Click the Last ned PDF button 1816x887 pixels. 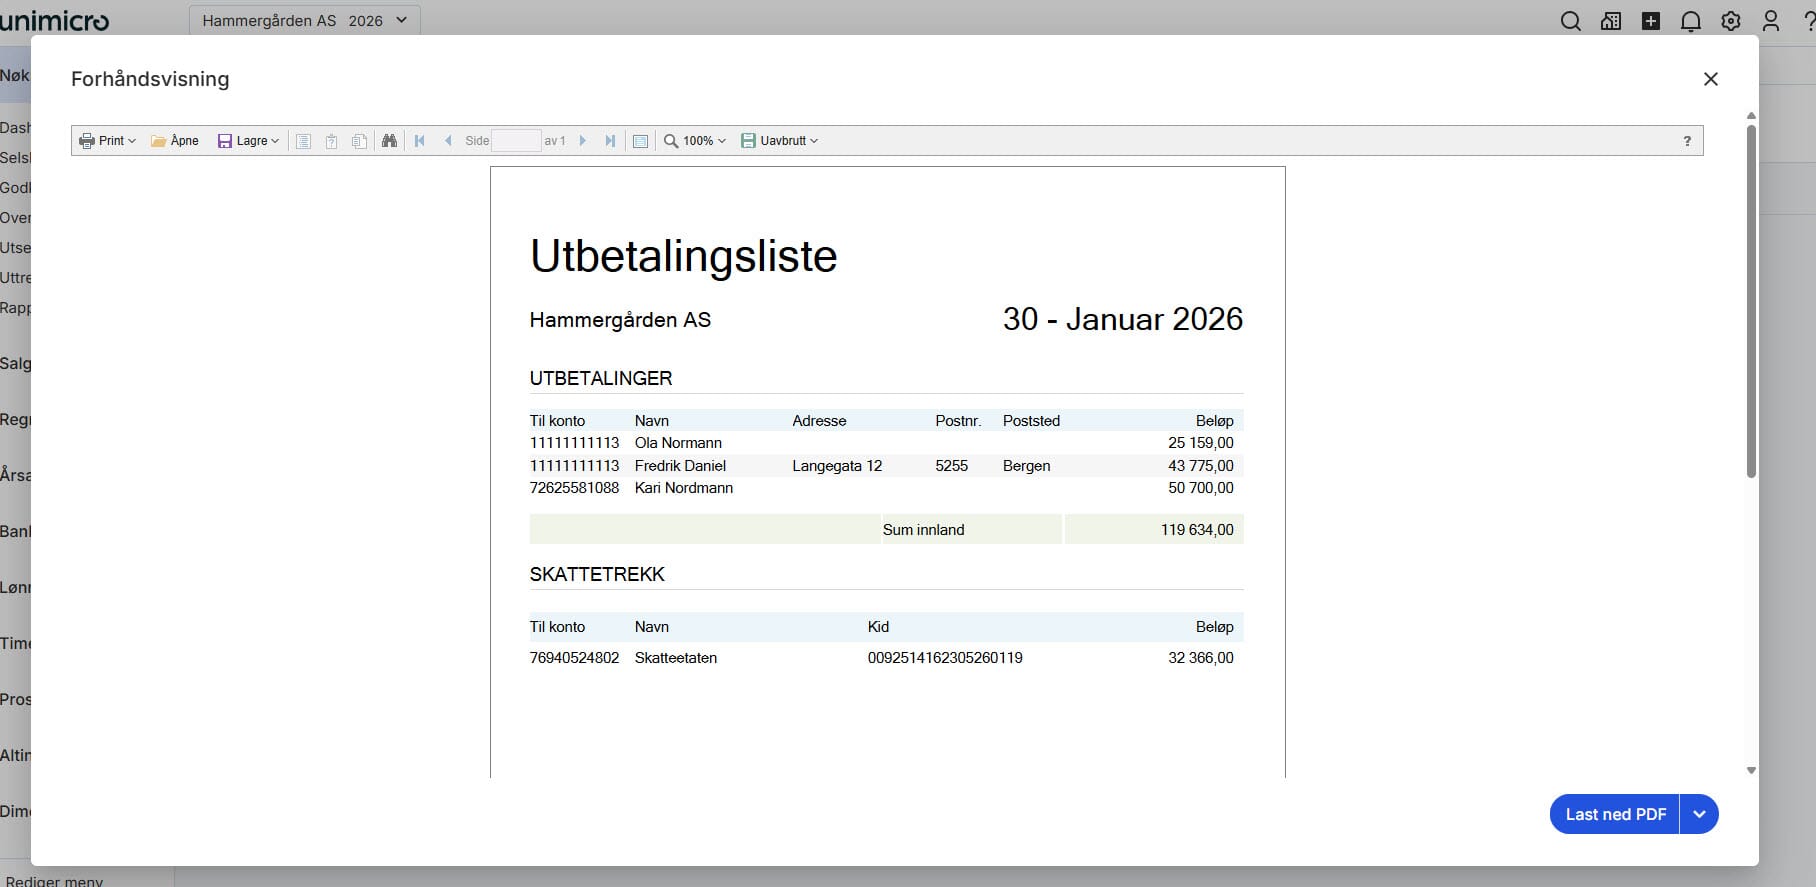(x=1614, y=814)
